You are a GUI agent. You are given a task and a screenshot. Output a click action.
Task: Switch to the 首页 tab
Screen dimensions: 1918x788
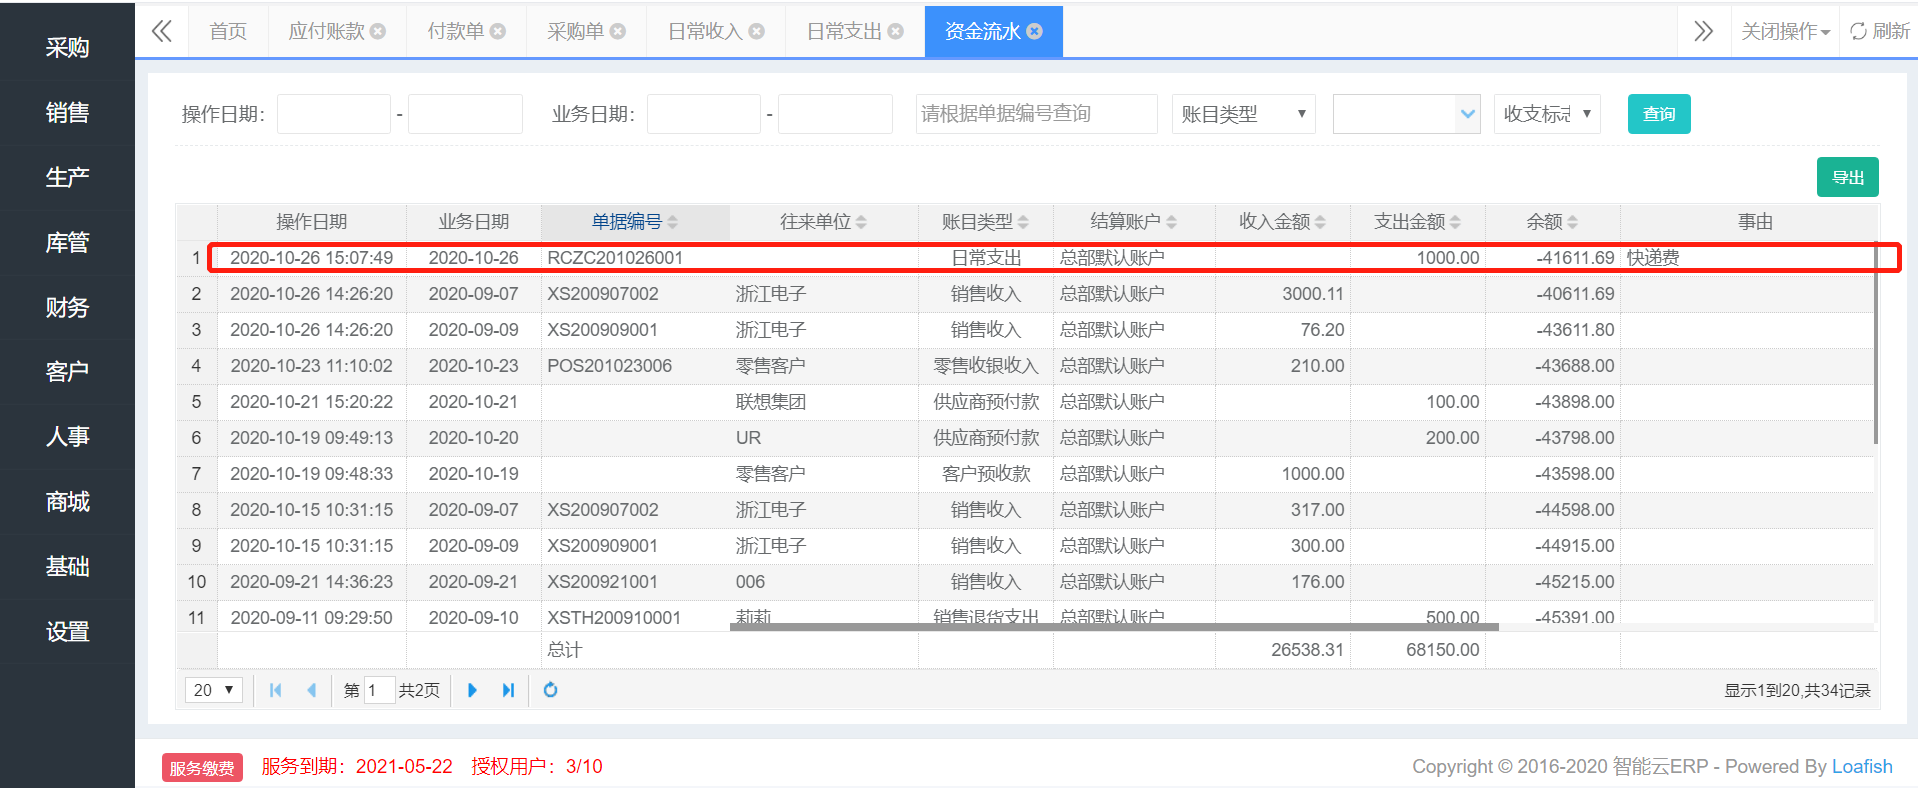[x=228, y=32]
